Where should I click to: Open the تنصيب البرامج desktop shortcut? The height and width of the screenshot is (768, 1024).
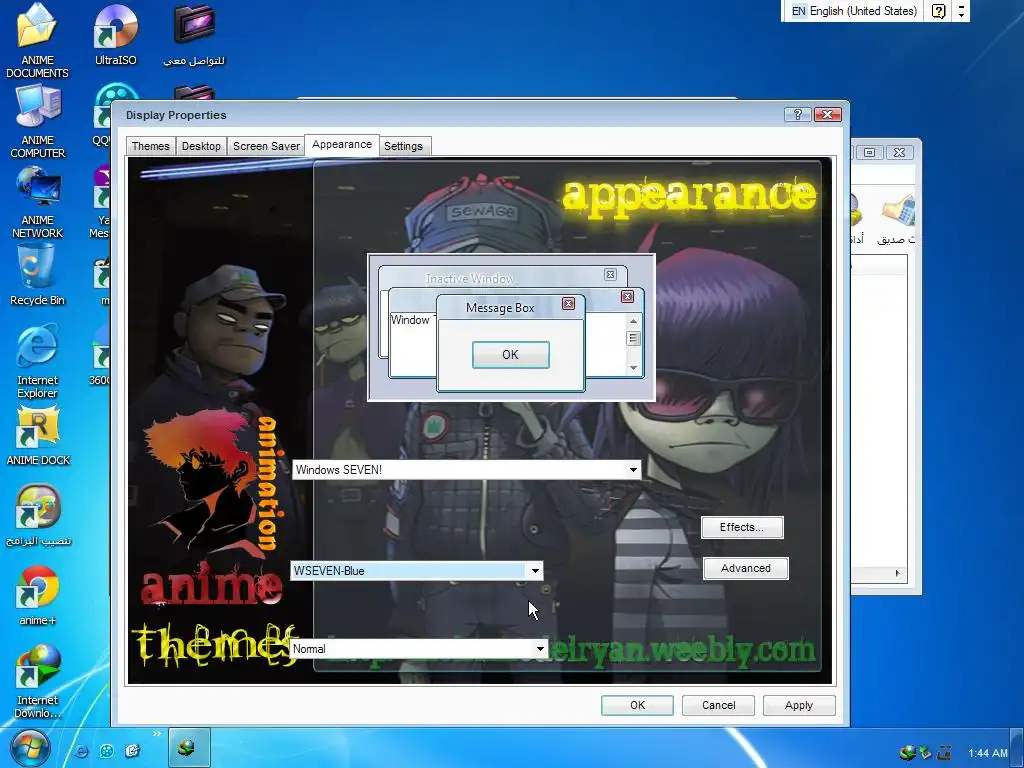pyautogui.click(x=38, y=515)
